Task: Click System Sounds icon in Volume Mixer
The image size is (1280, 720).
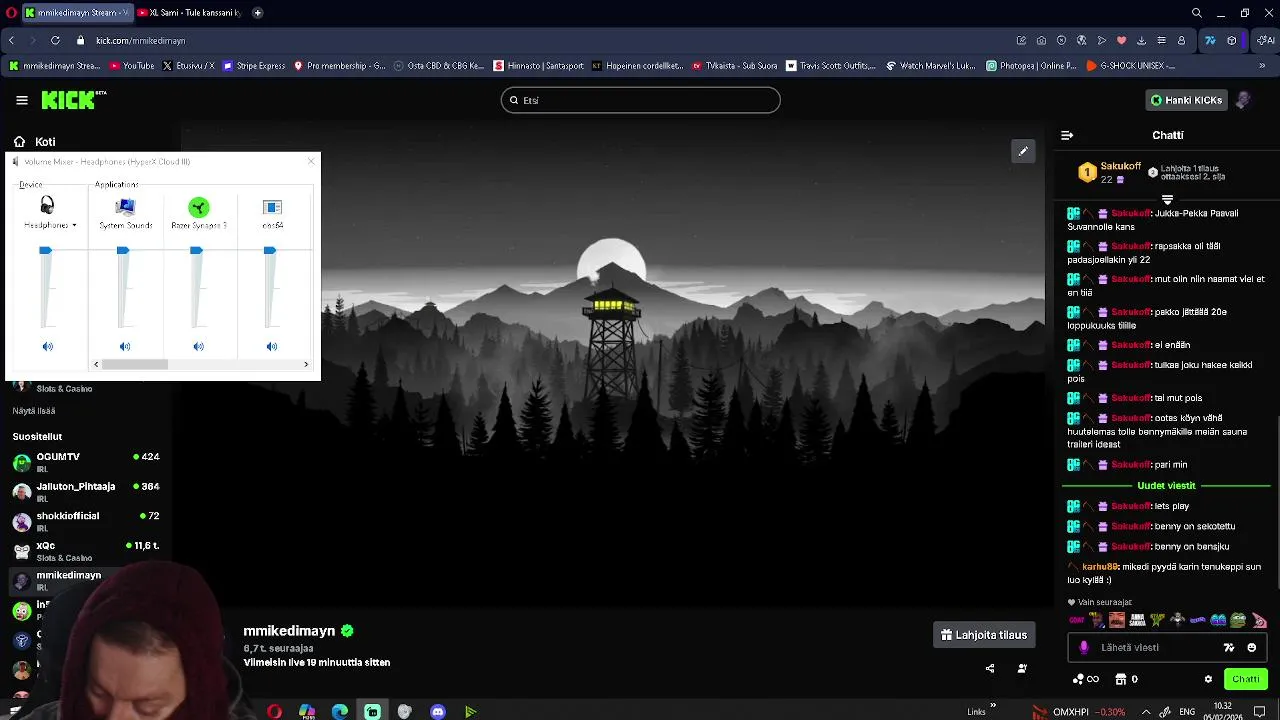Action: (x=125, y=207)
